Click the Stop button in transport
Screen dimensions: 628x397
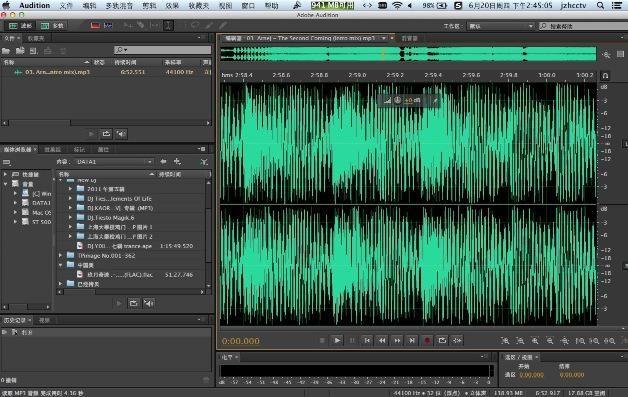coord(322,341)
